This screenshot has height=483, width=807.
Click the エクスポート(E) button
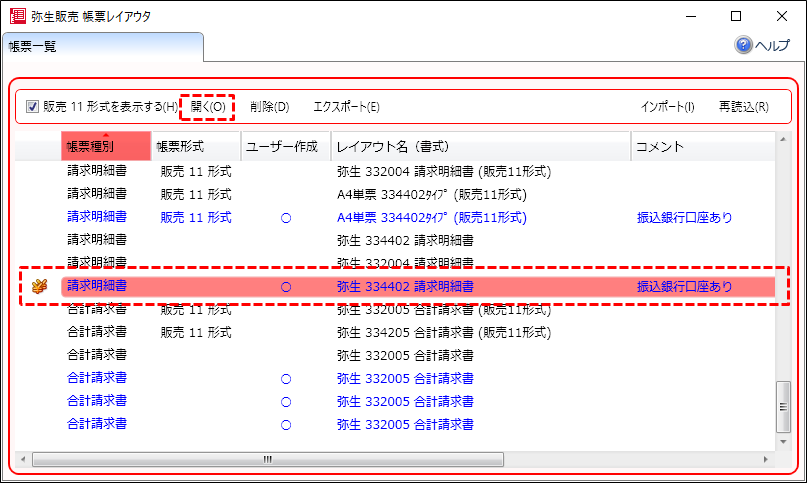(x=346, y=107)
